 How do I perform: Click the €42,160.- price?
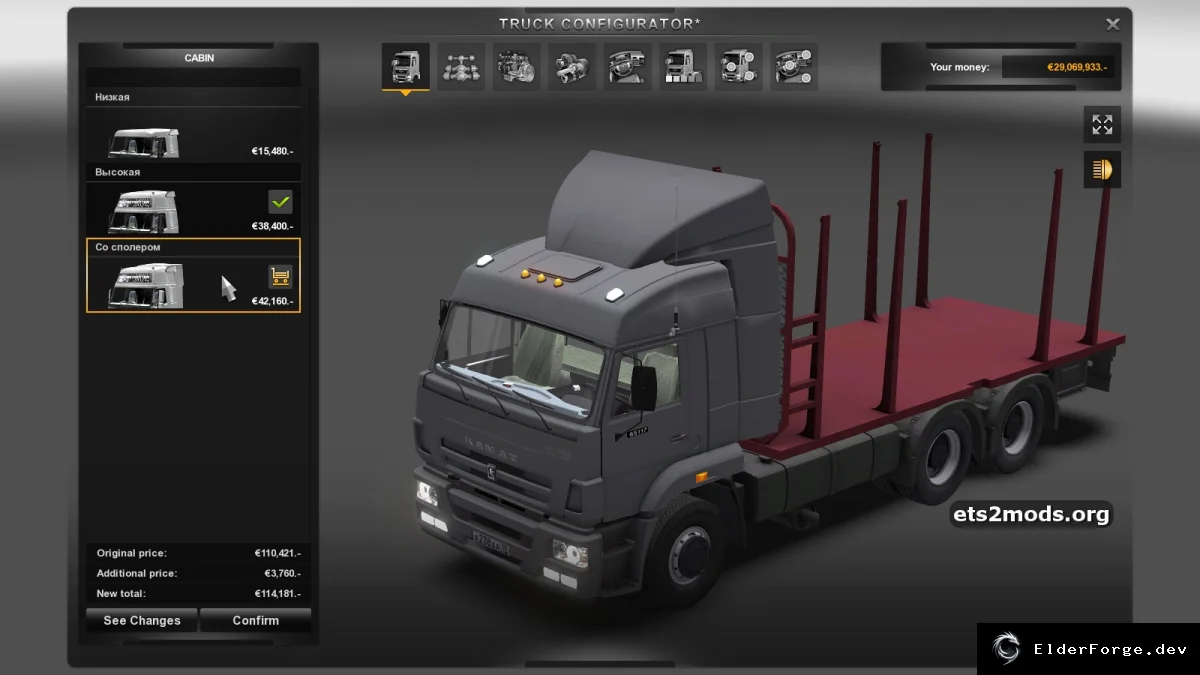(x=272, y=301)
